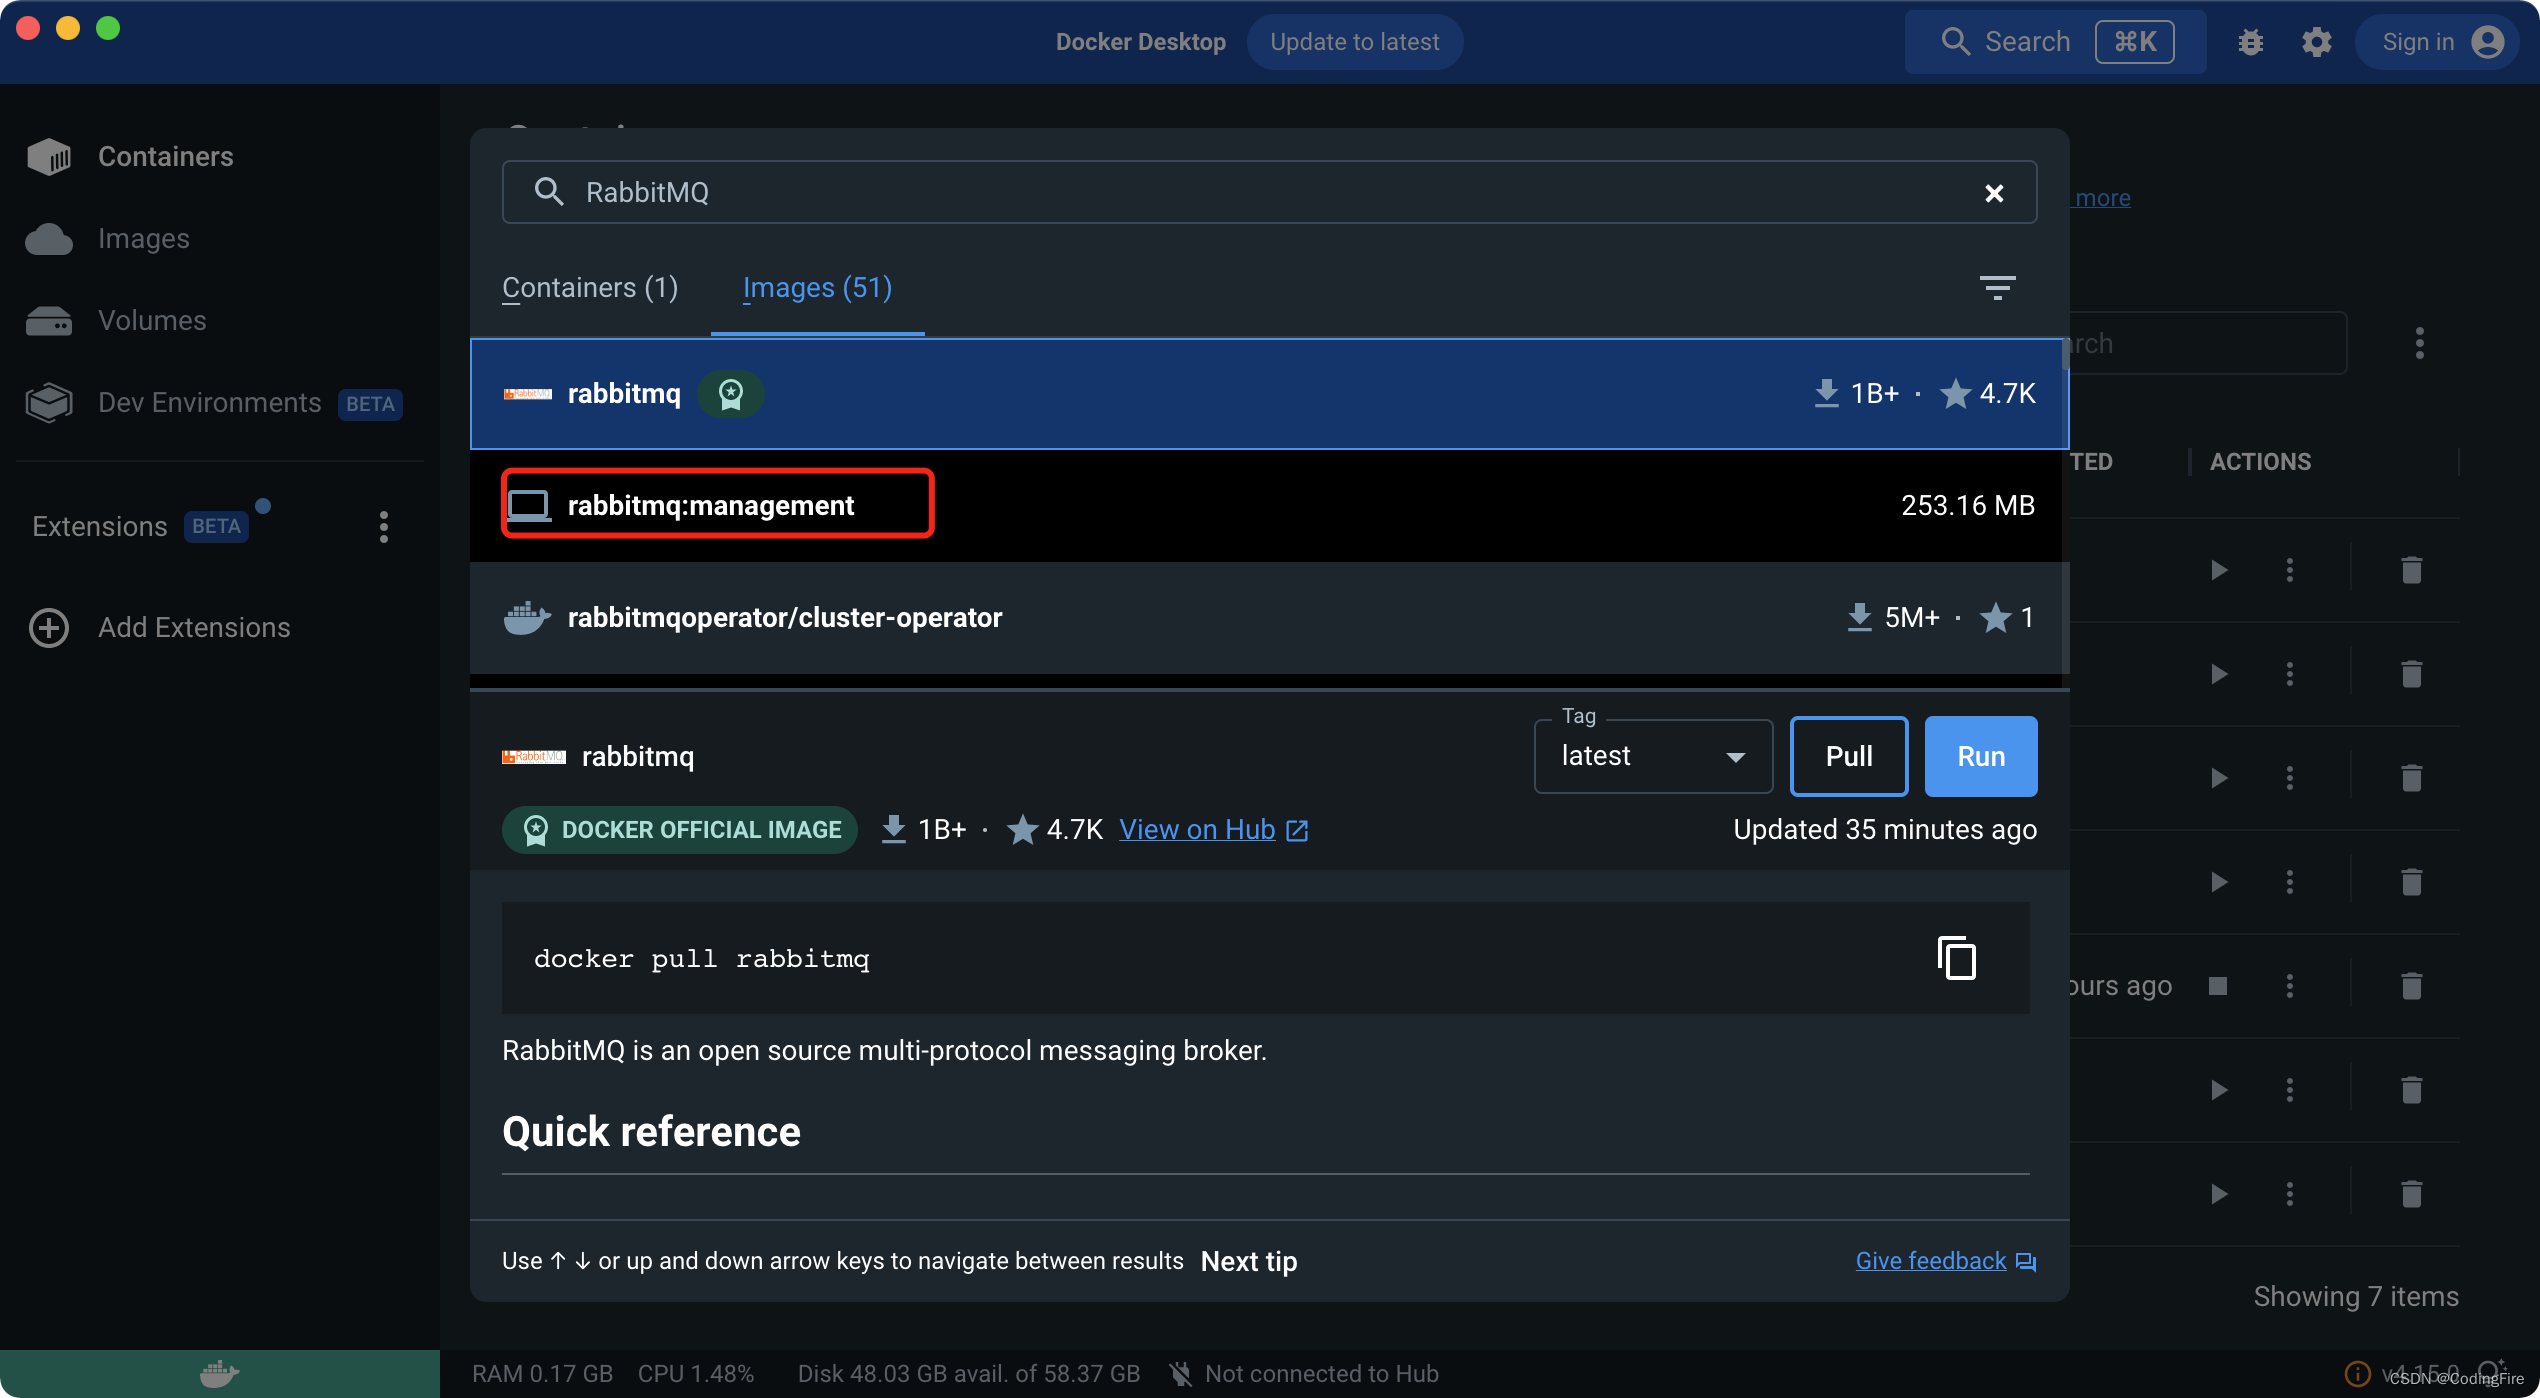Click Next tip
Screen dimensions: 2540x1398
pos(1249,1261)
